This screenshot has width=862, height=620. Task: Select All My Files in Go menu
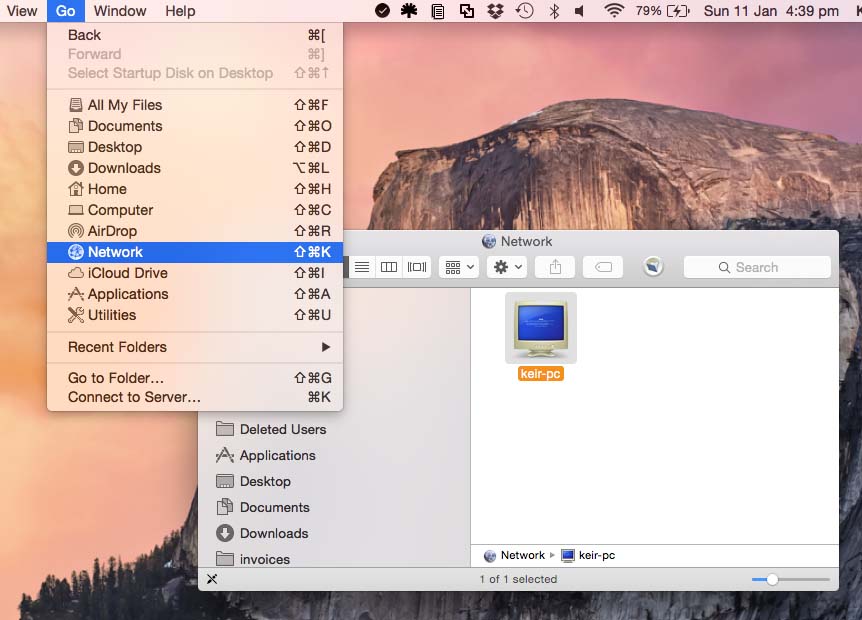click(x=195, y=105)
